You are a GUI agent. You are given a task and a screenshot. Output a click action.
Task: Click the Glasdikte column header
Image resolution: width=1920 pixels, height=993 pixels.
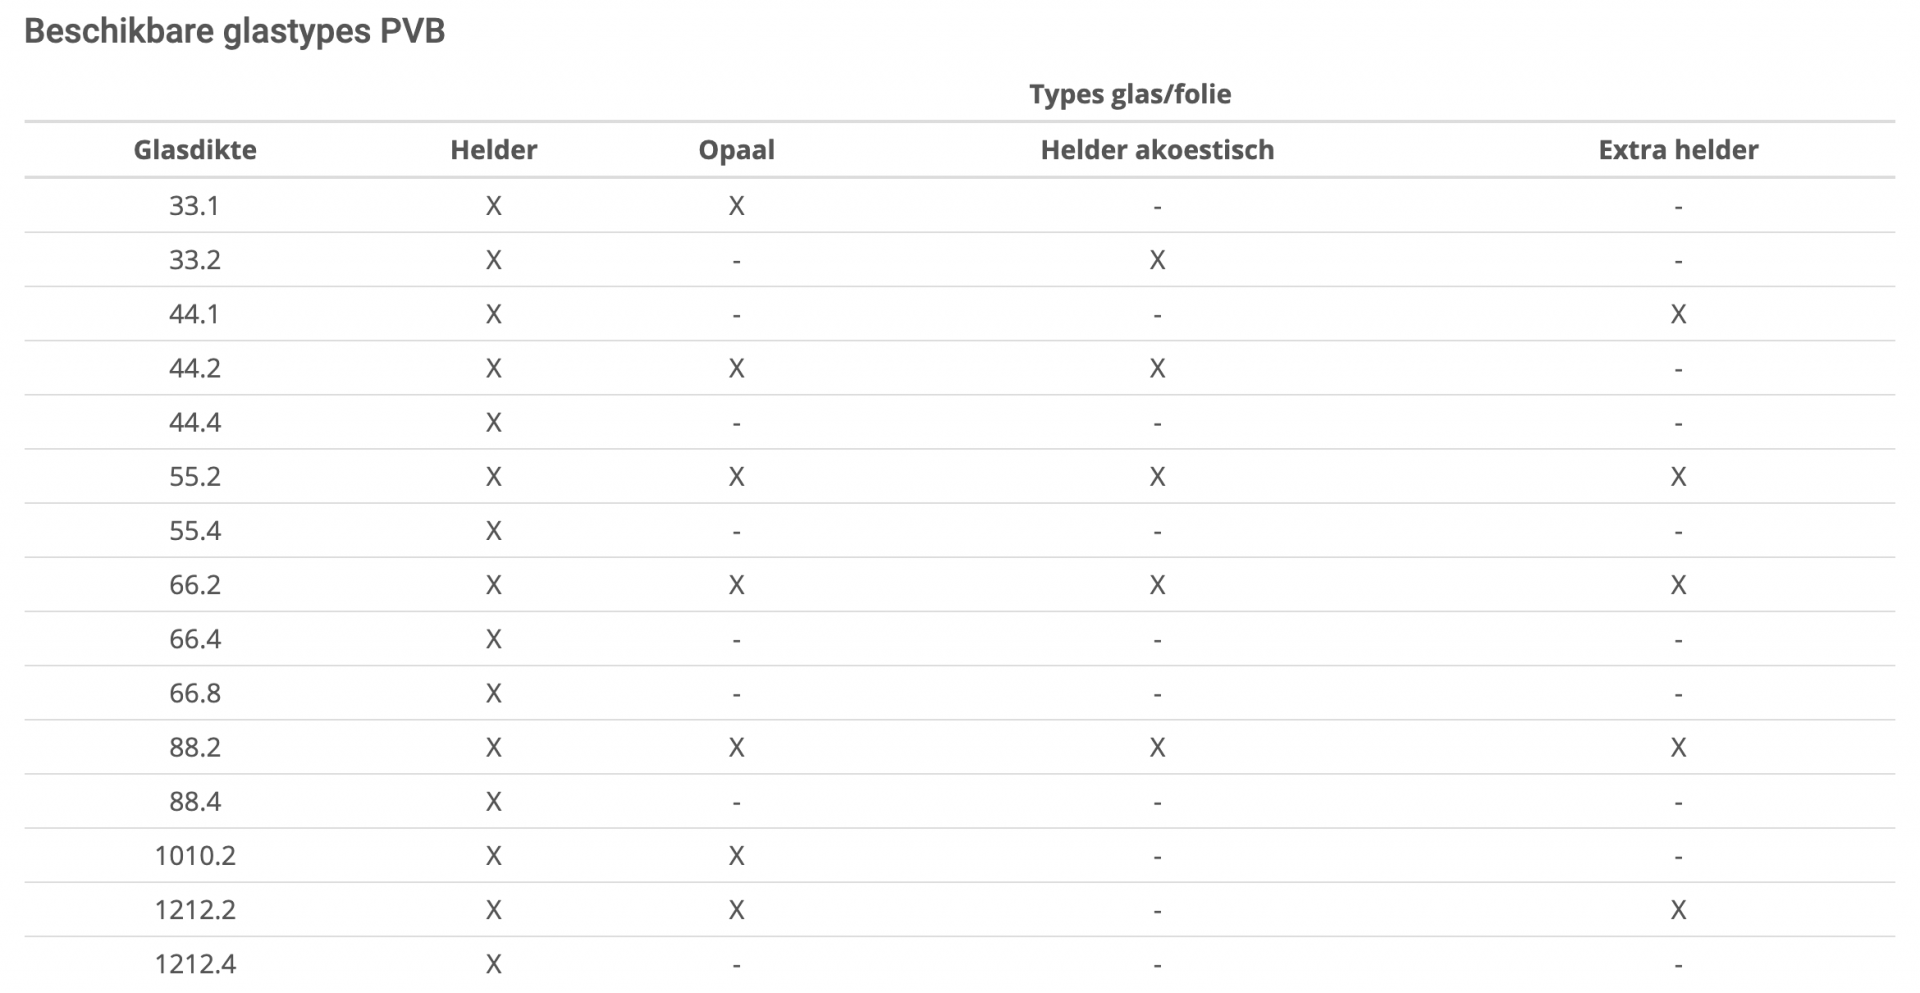[195, 150]
